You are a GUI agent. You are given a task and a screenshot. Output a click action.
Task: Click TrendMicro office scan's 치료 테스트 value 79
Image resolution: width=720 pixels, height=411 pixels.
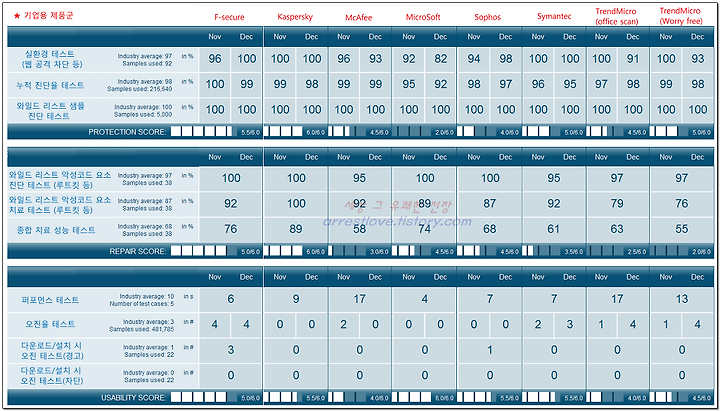pos(617,203)
